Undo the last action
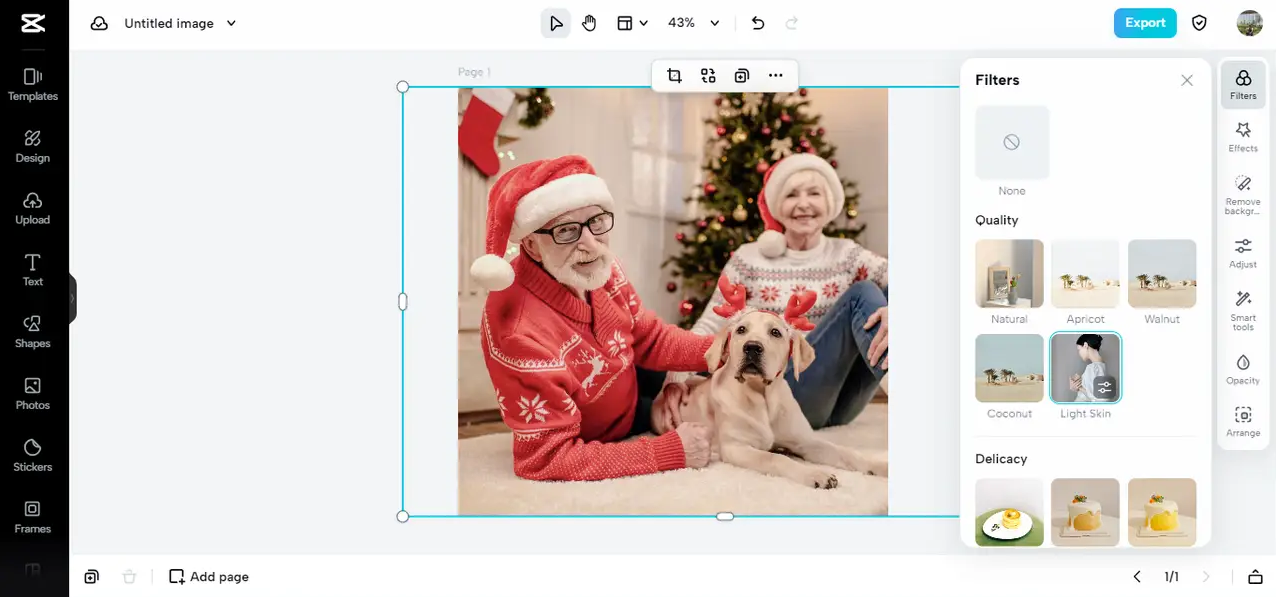The image size is (1276, 597). coord(758,23)
